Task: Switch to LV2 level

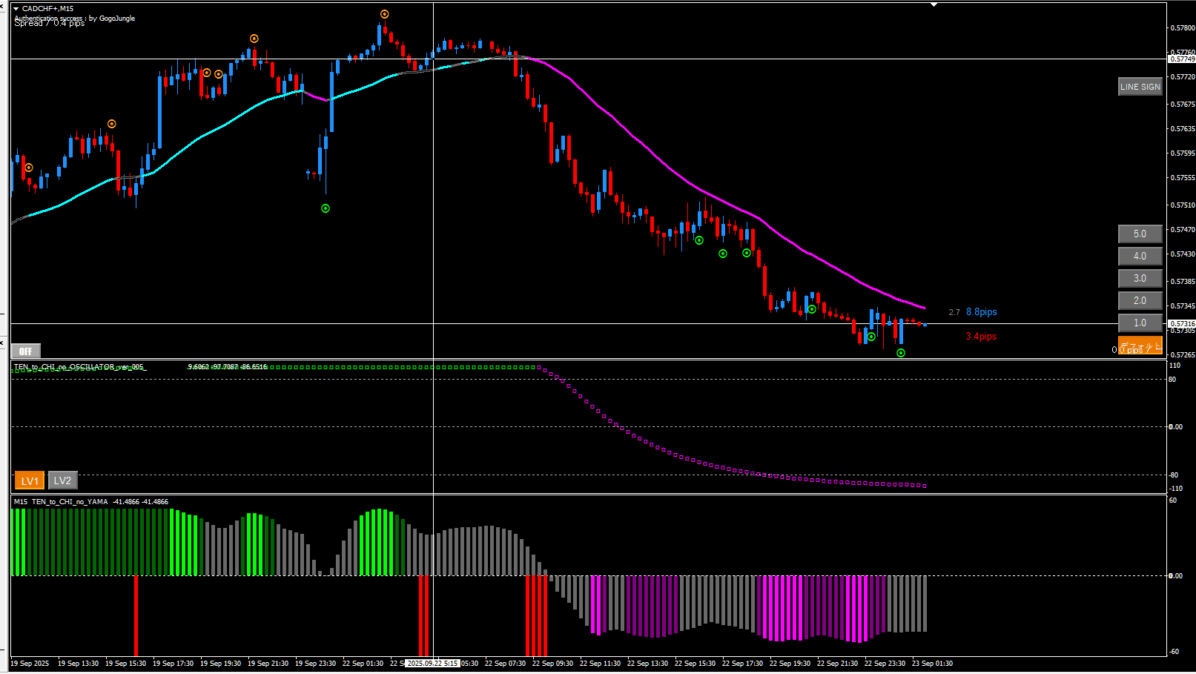Action: coord(63,481)
